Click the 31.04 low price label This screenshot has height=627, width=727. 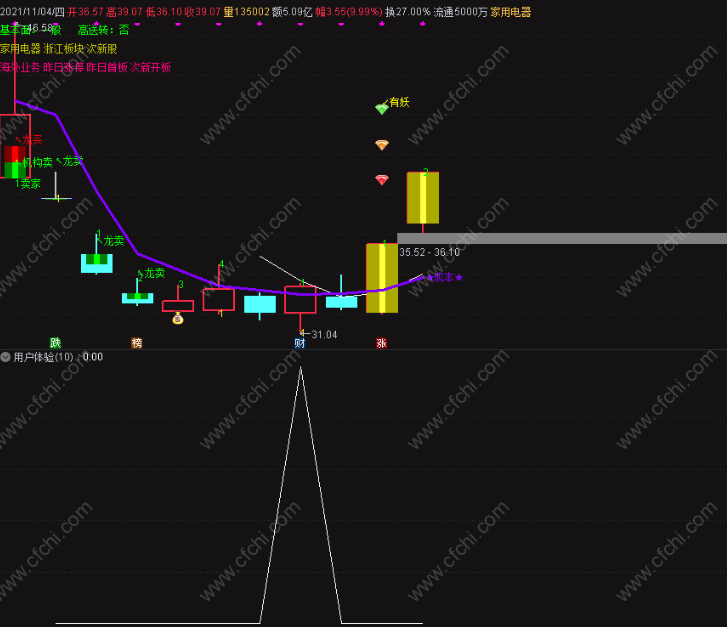point(324,334)
